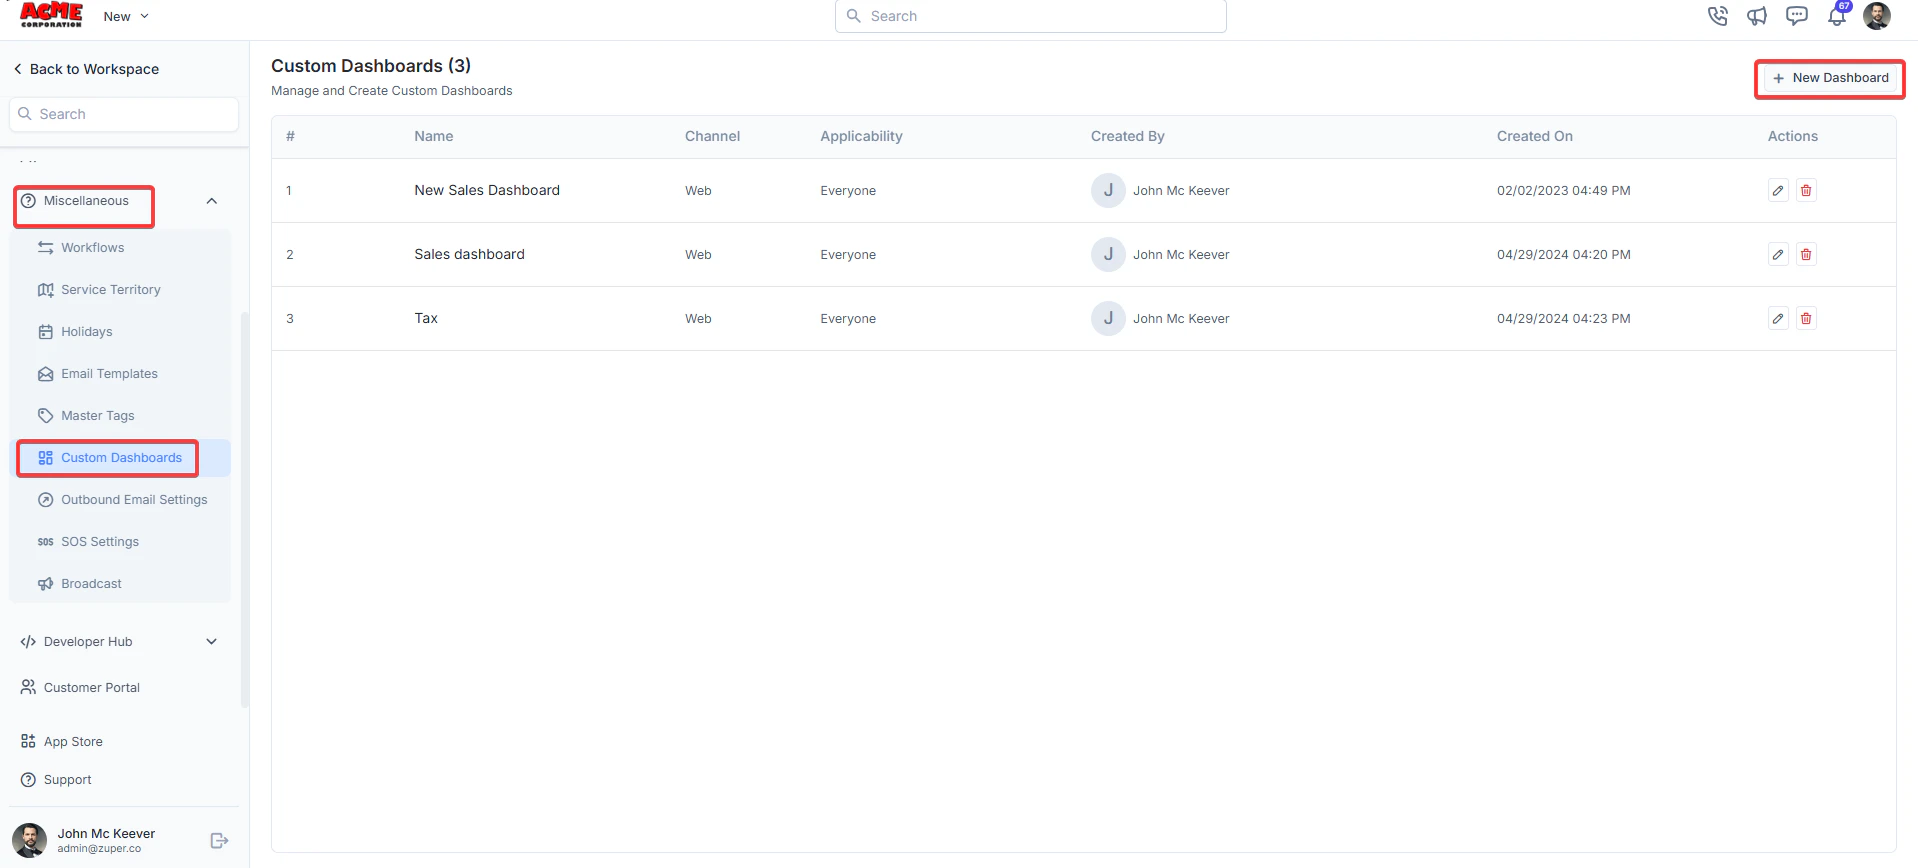Expand the Developer Hub section chevron
This screenshot has height=868, width=1918.
click(x=211, y=641)
